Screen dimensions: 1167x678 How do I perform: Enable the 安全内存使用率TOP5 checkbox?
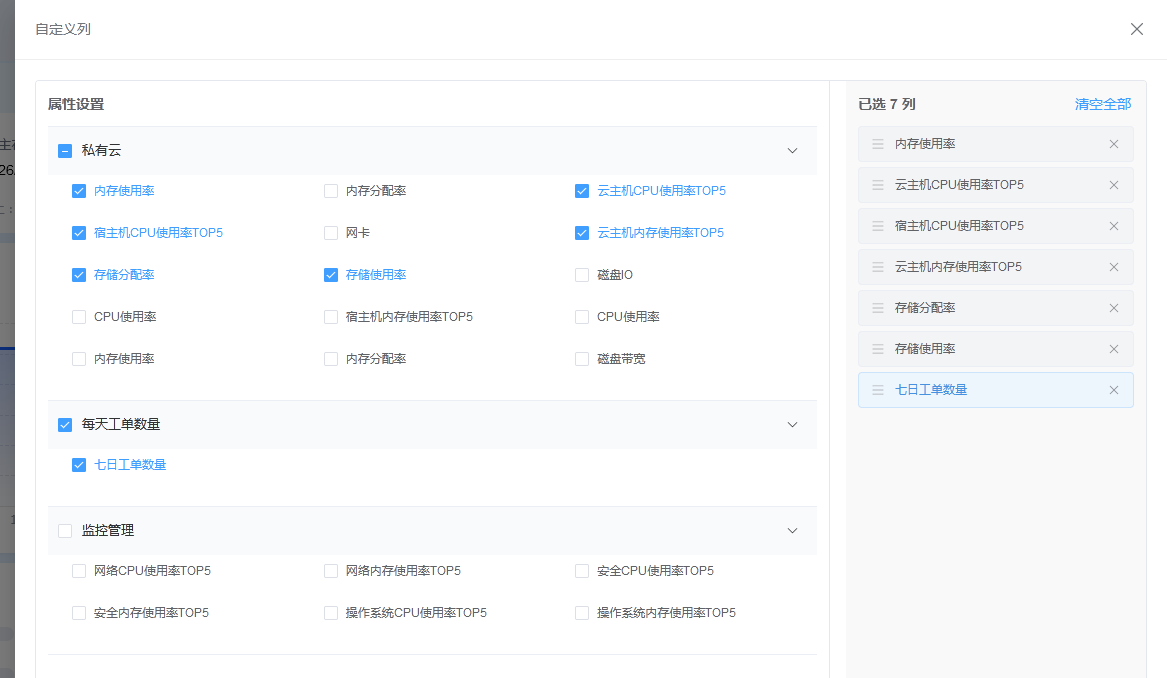point(79,613)
